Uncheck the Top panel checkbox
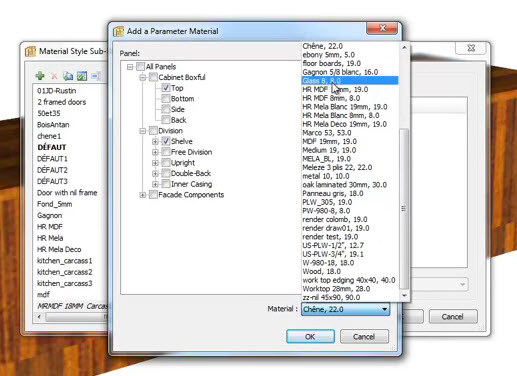The width and height of the screenshot is (517, 376). click(x=166, y=88)
